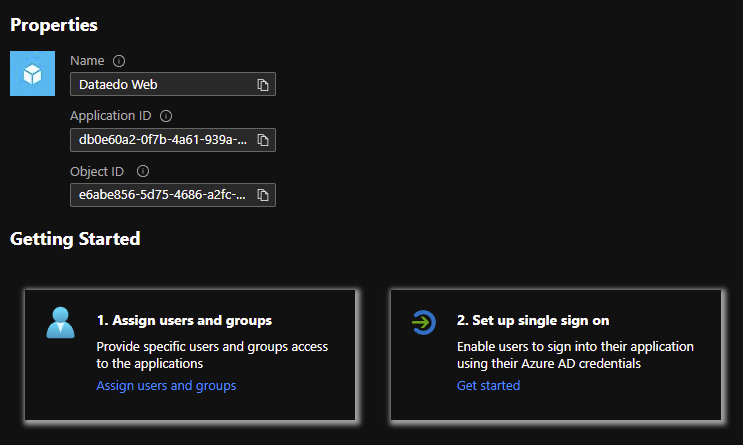Click the Dataedo Web blue cube app icon
This screenshot has width=743, height=445.
(32, 73)
